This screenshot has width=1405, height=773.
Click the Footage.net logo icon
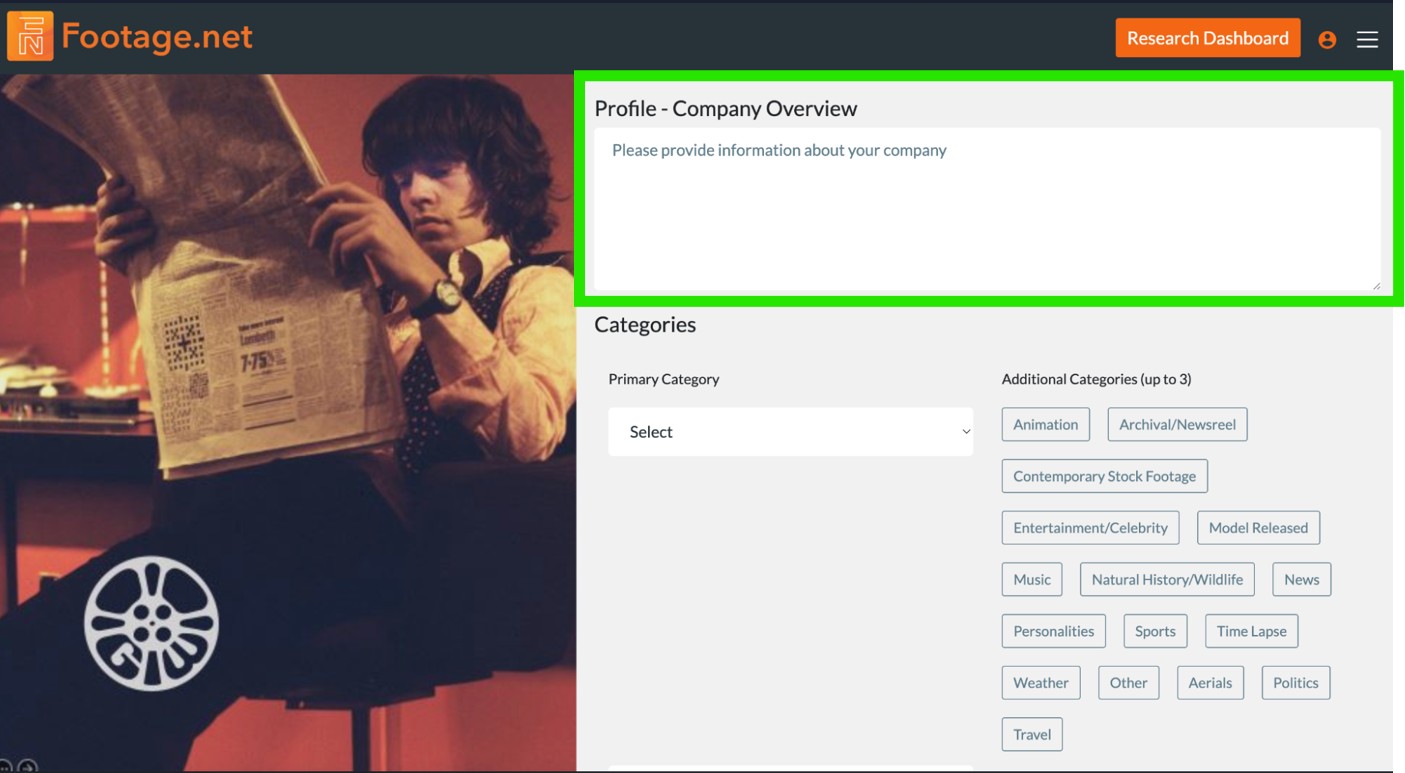point(31,37)
